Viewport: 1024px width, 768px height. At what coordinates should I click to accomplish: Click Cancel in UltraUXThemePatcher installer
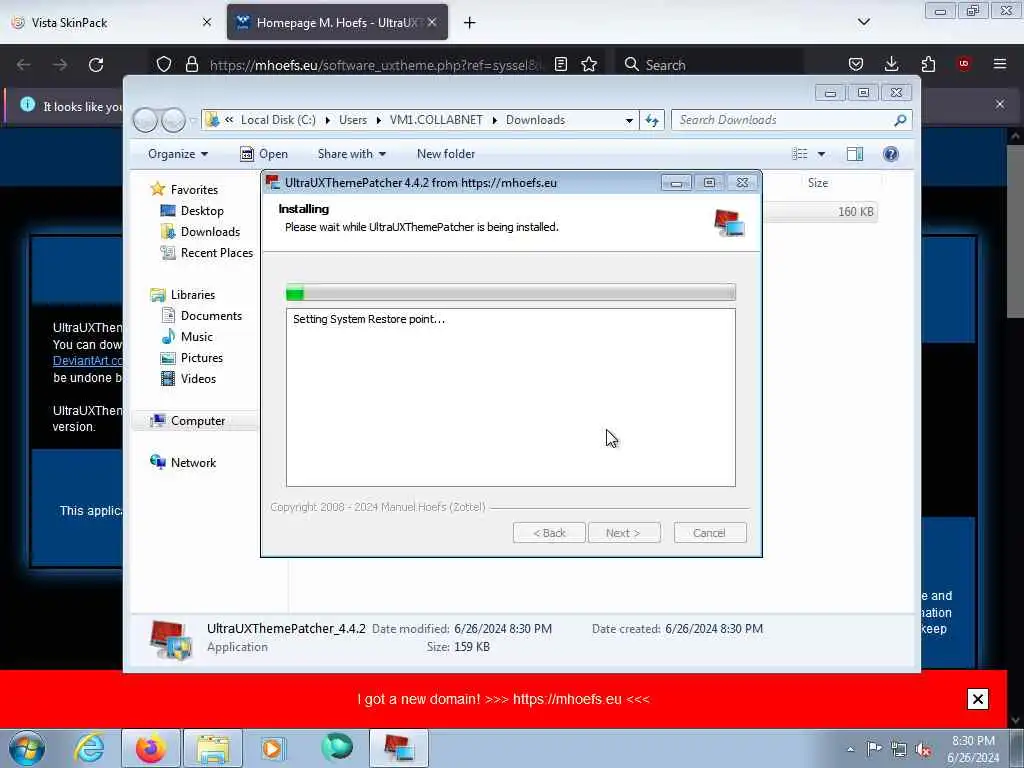coord(709,533)
